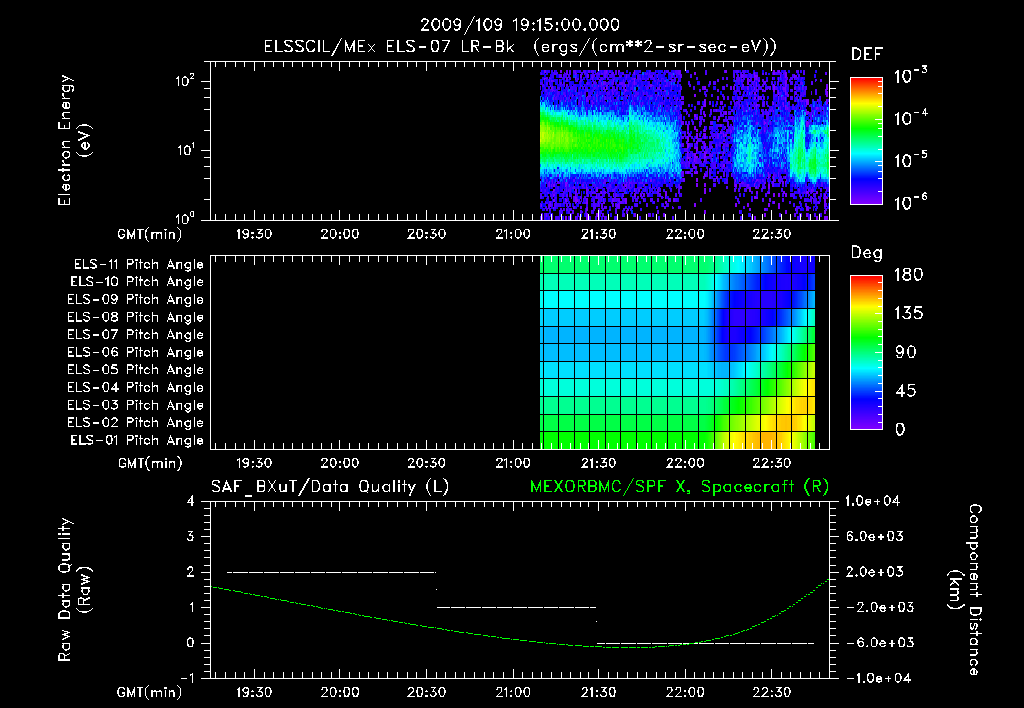Click the Component Distance (km) axis label
The height and width of the screenshot is (708, 1024).
coord(965,590)
